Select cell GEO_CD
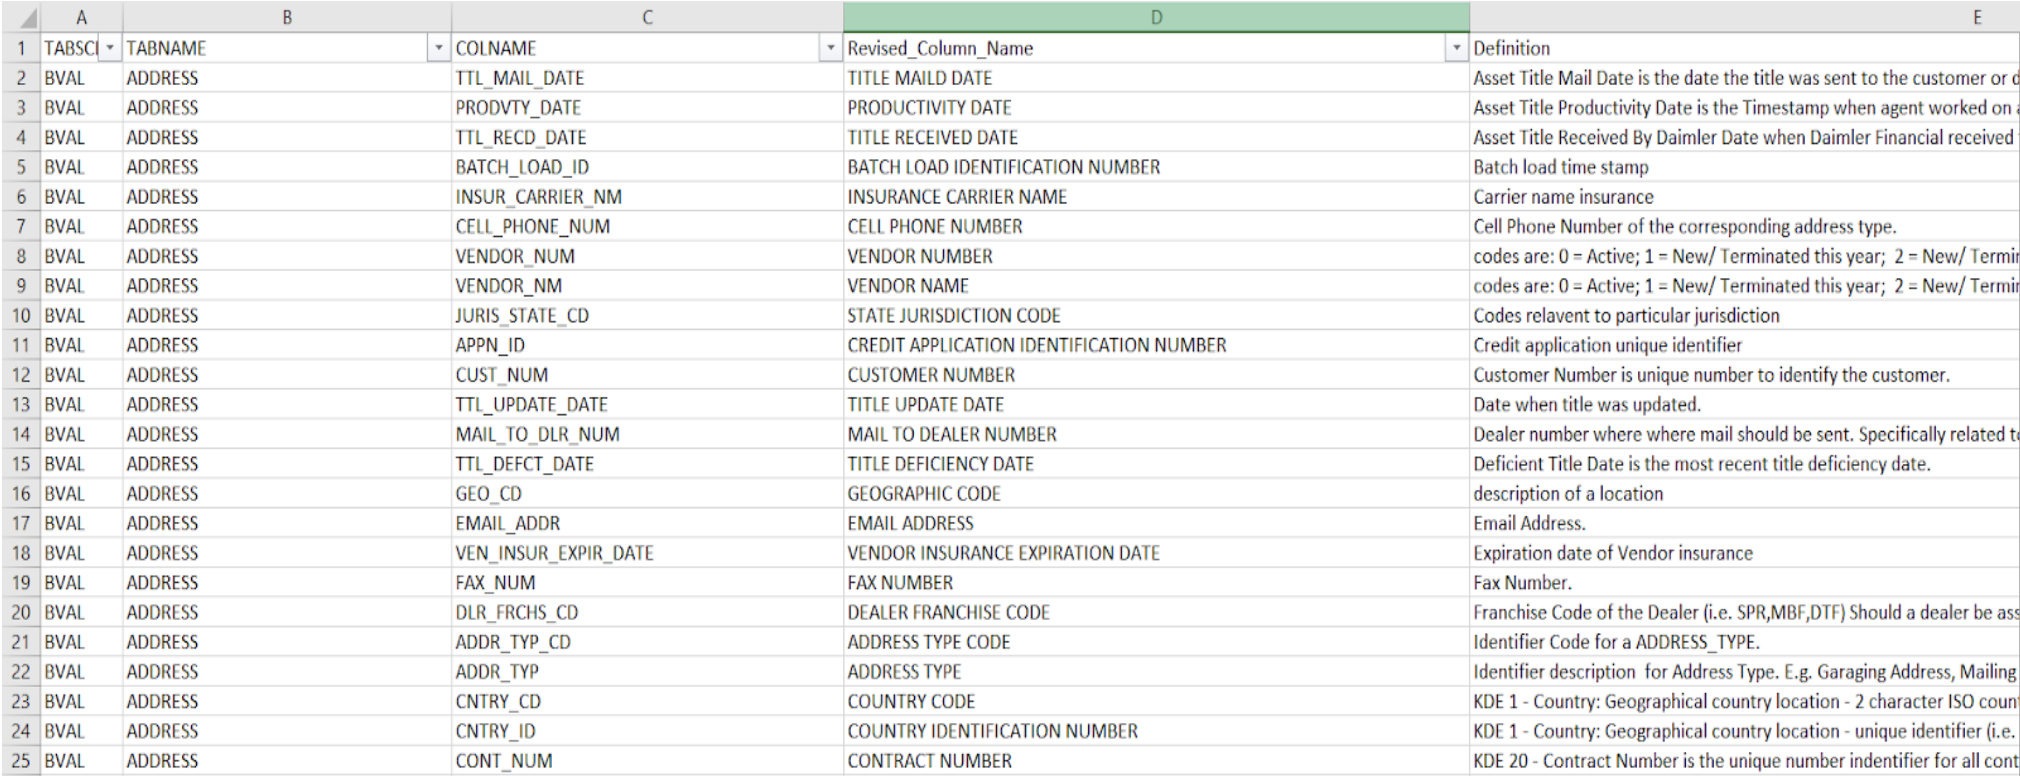Viewport: 2020px width, 776px height. point(647,493)
